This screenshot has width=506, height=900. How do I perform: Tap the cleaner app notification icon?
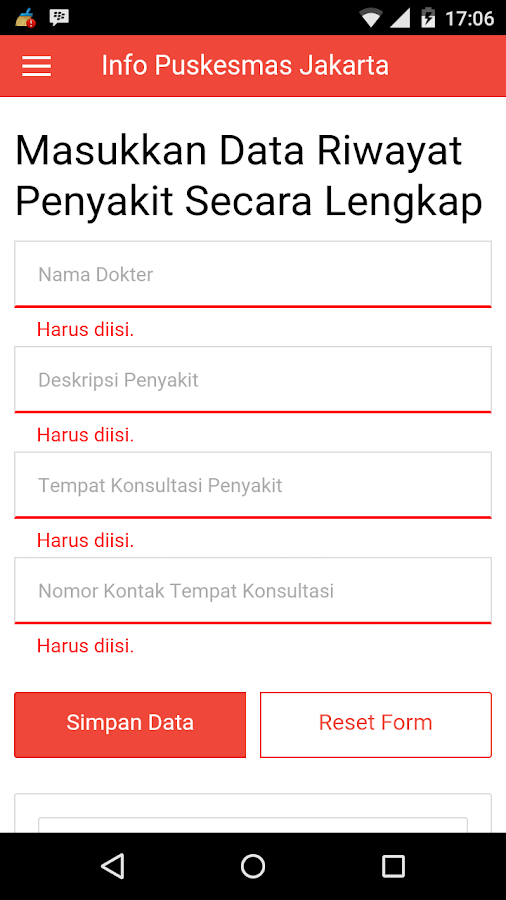click(x=25, y=18)
